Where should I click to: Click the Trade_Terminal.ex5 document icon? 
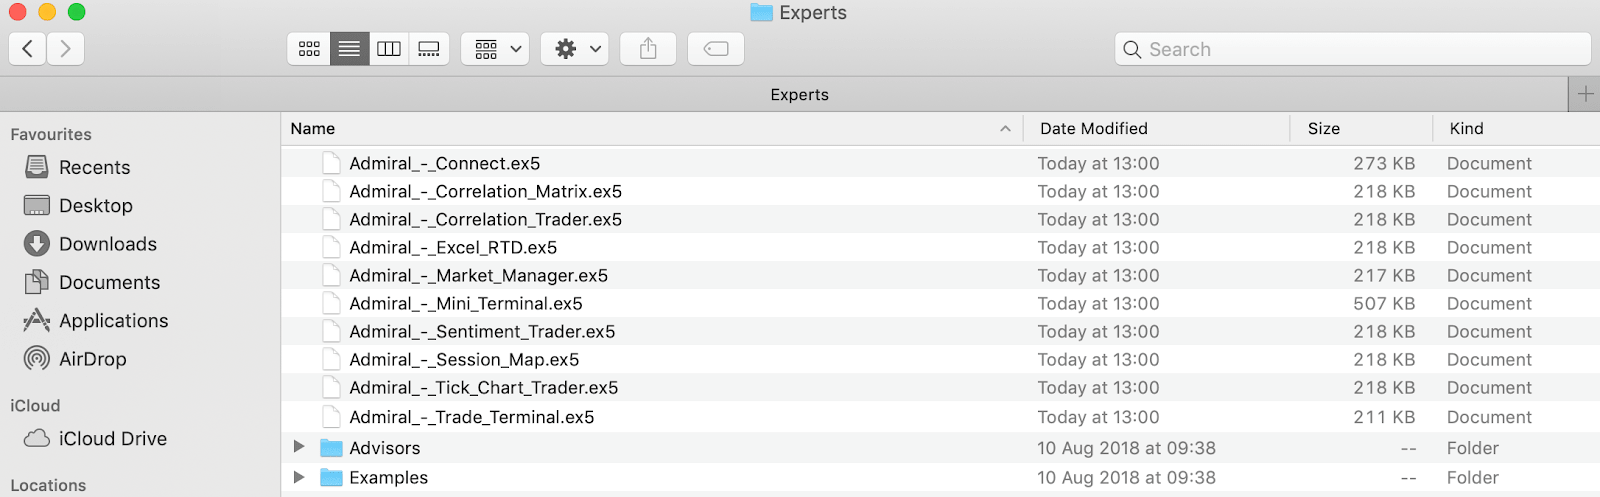tap(331, 416)
